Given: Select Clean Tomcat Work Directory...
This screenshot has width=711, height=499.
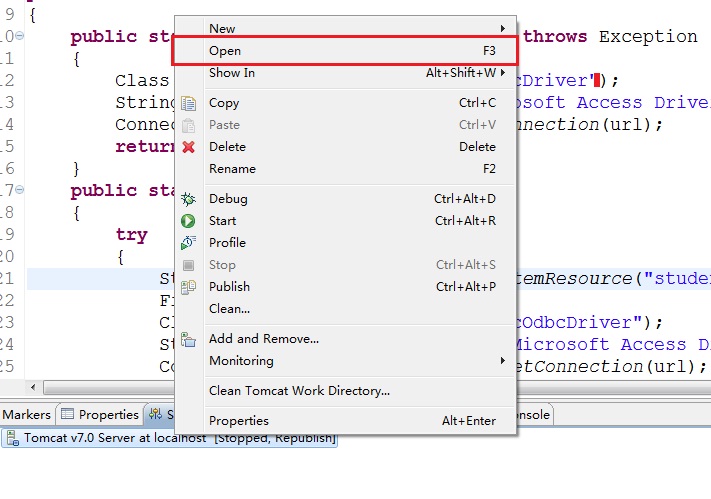Looking at the screenshot, I should coord(345,391).
